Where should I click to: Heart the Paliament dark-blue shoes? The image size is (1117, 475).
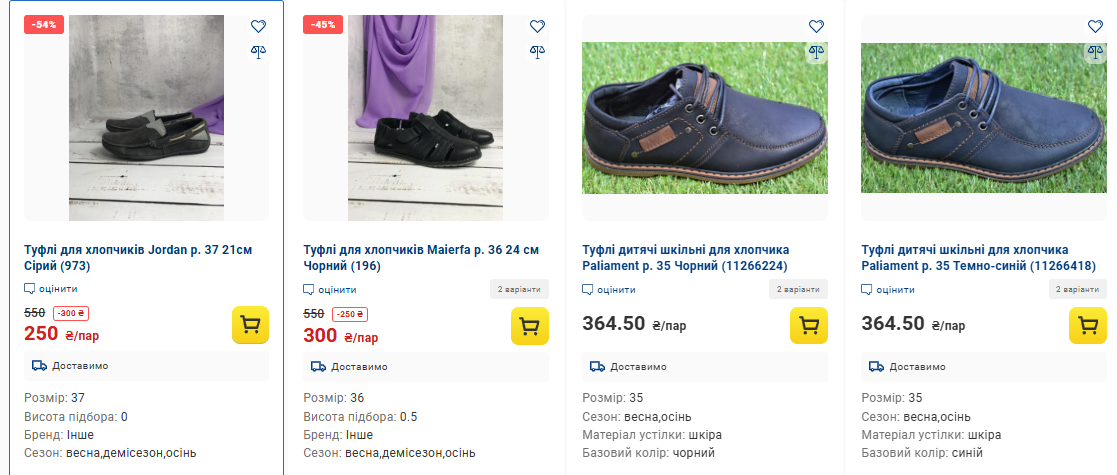pyautogui.click(x=1095, y=27)
